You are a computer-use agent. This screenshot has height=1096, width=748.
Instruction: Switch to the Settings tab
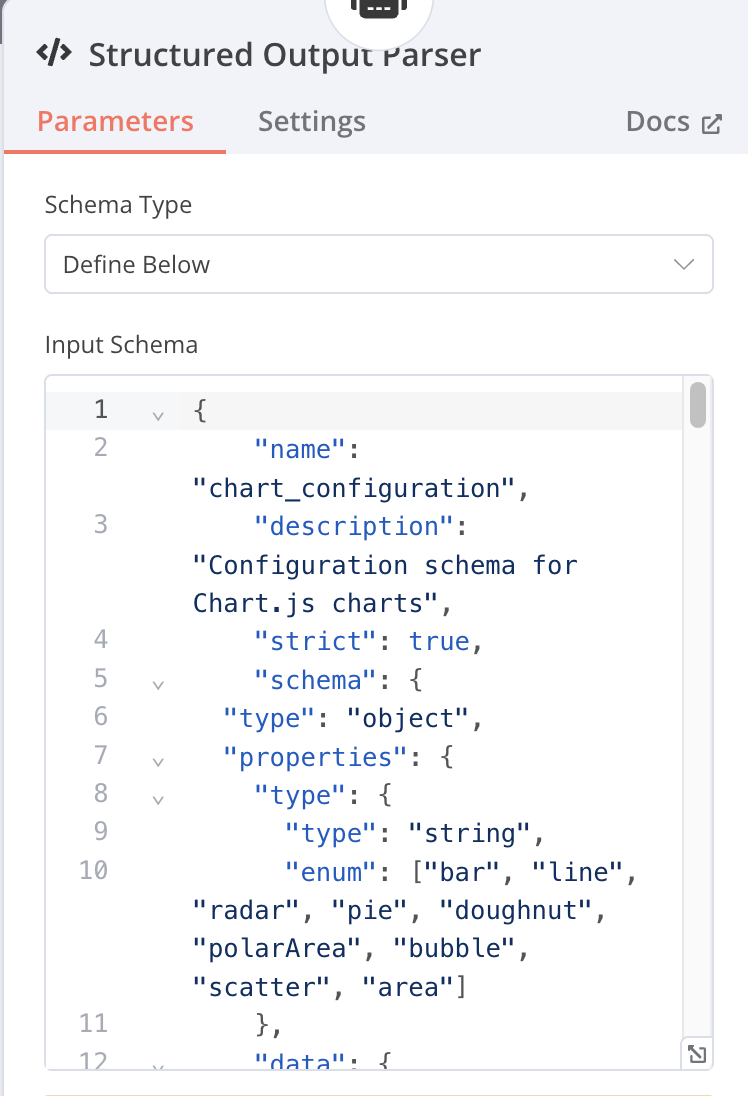click(311, 122)
